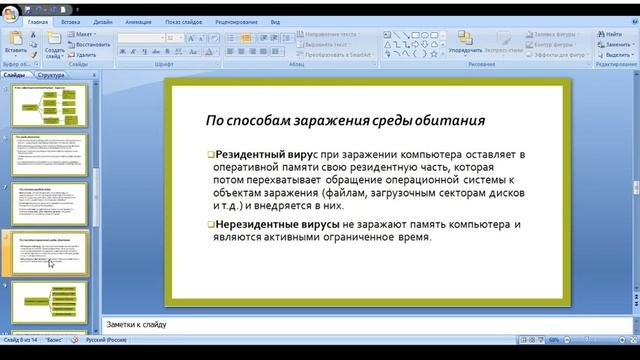Screen dimensions: 640x360
Task: Select the down arrow shape
Action: click(424, 44)
